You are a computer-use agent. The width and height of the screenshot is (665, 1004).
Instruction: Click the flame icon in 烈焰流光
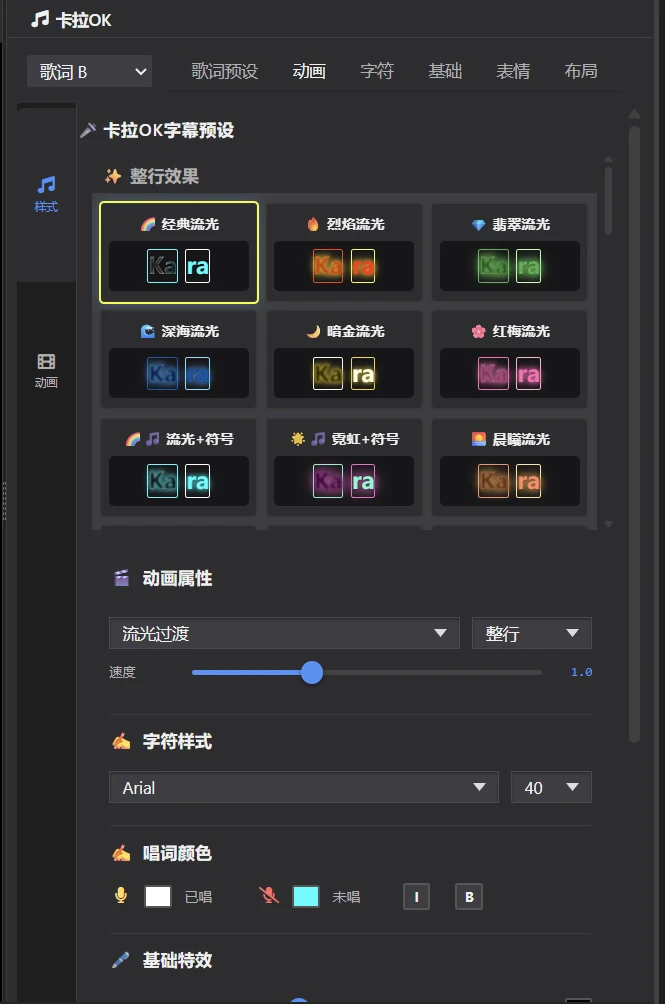pos(313,224)
